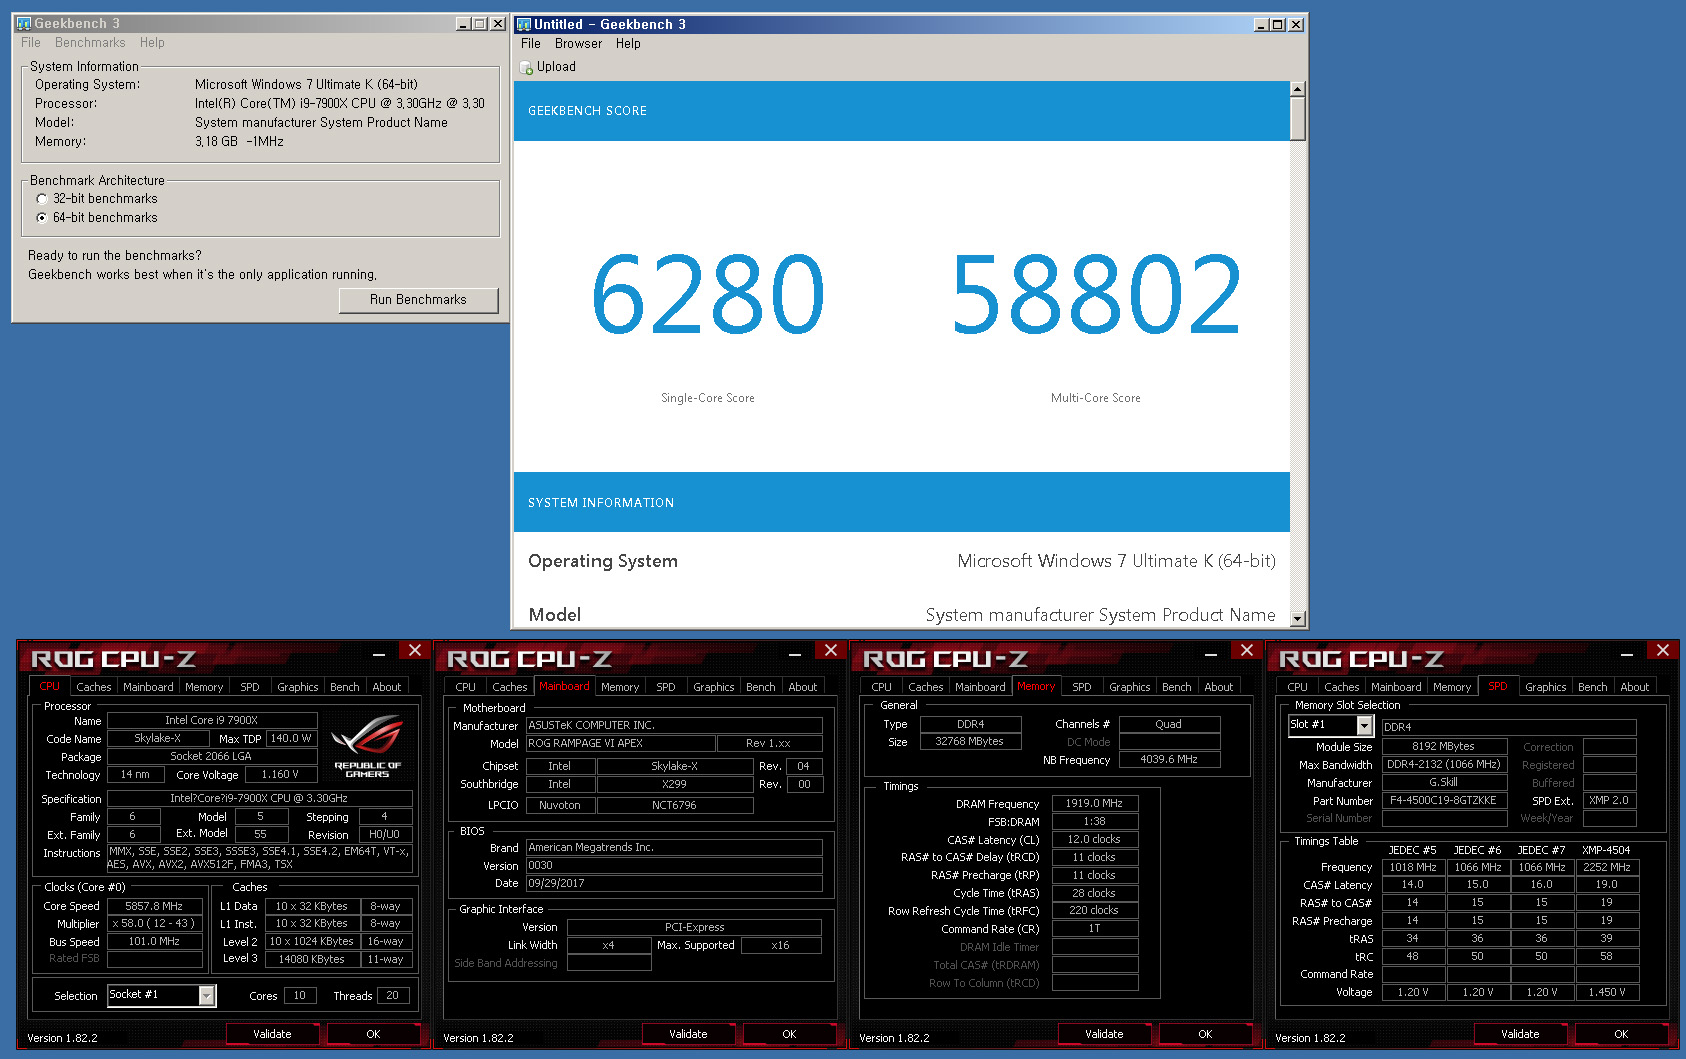Switch to Graphics tab in first CPU-Z window
1686x1059 pixels.
(x=298, y=687)
